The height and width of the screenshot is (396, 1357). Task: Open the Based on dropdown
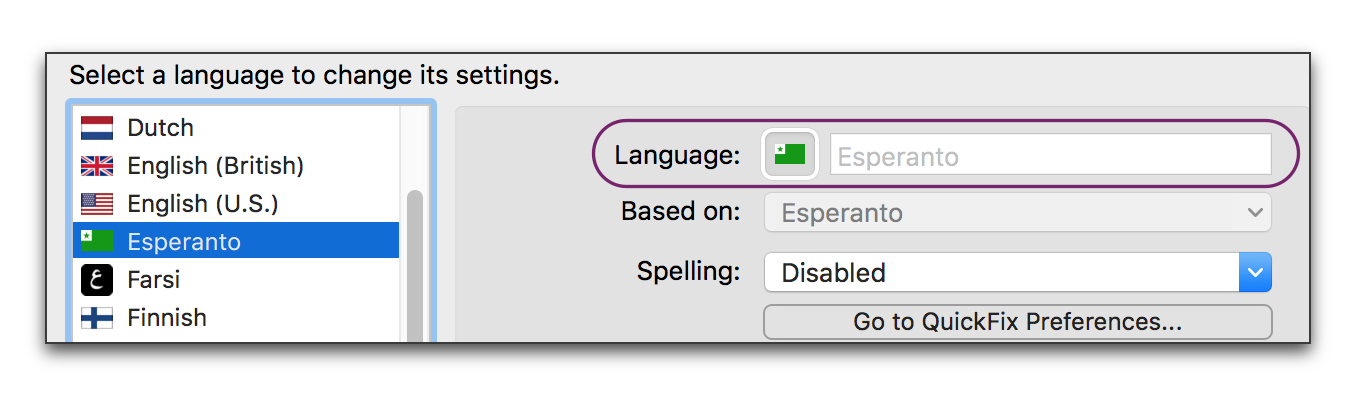tap(1018, 213)
